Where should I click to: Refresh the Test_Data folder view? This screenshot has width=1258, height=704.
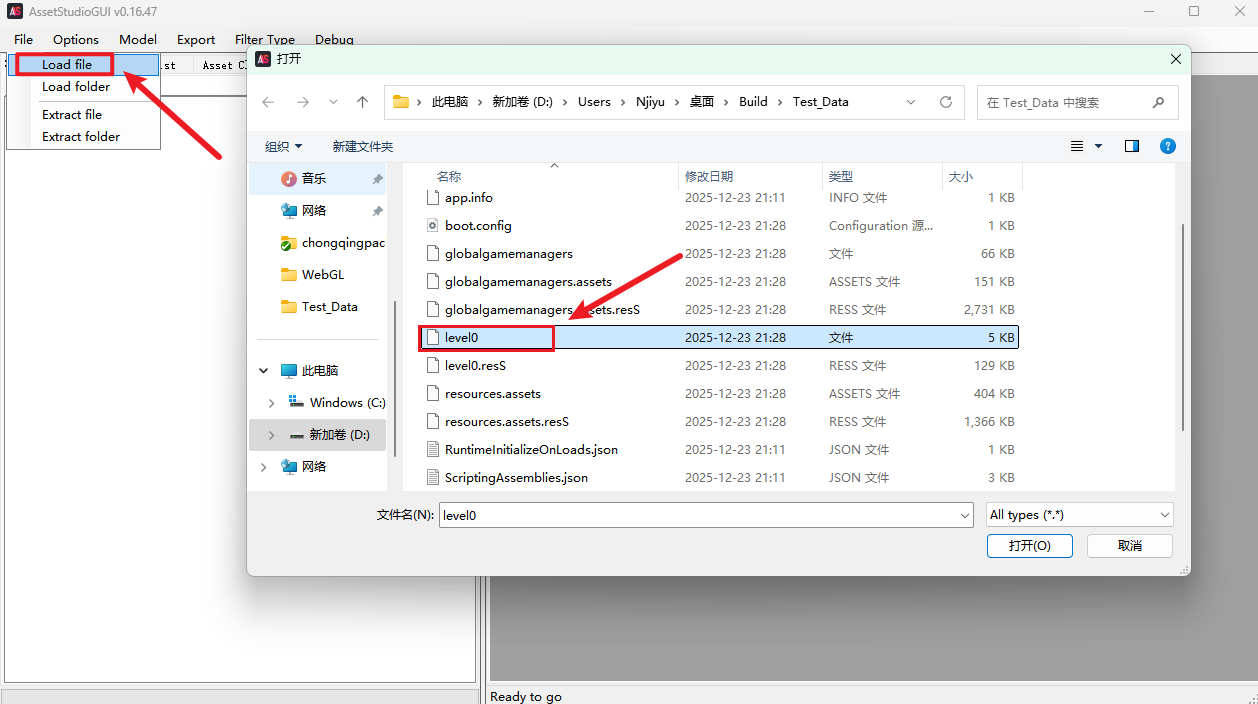pos(946,102)
